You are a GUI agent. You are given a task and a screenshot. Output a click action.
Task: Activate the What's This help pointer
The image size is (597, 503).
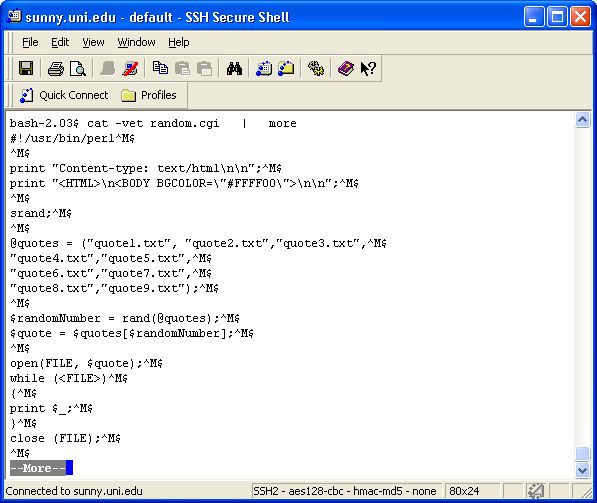click(368, 69)
